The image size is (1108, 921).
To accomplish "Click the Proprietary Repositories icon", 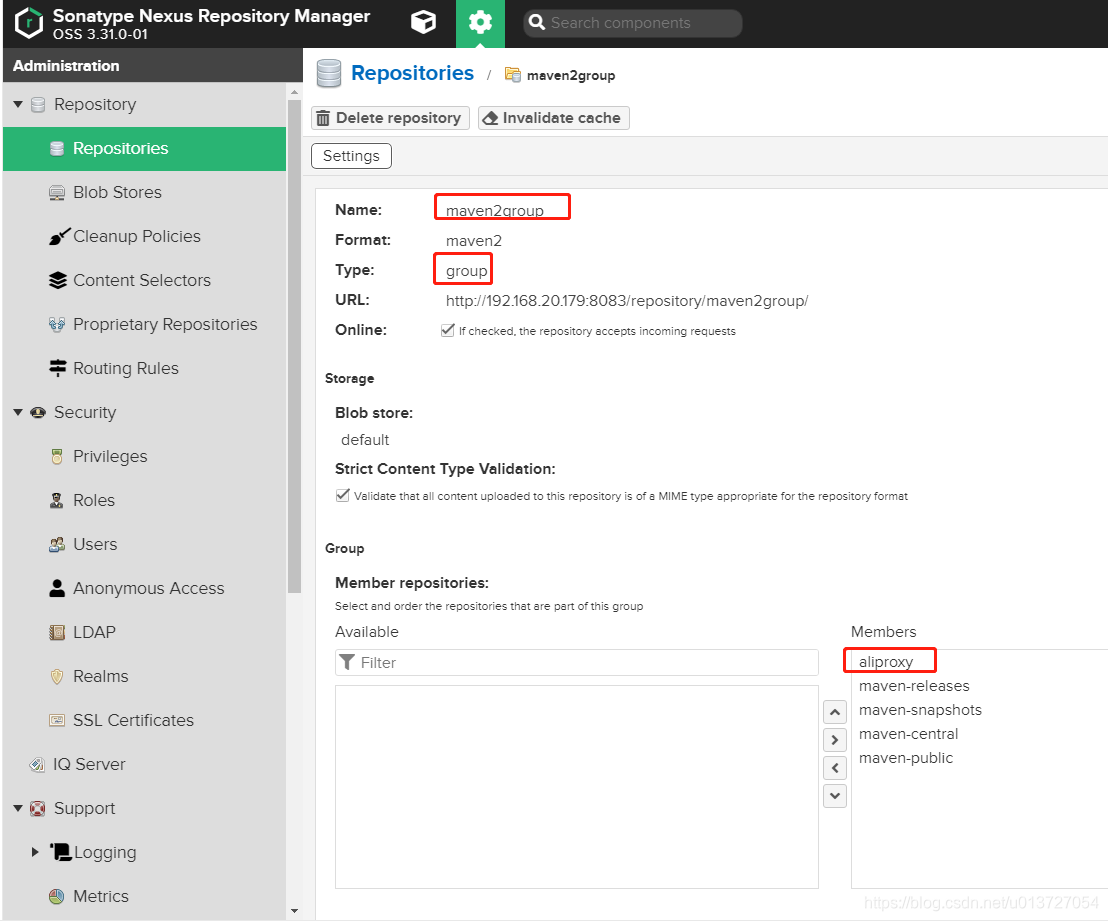I will click(57, 324).
